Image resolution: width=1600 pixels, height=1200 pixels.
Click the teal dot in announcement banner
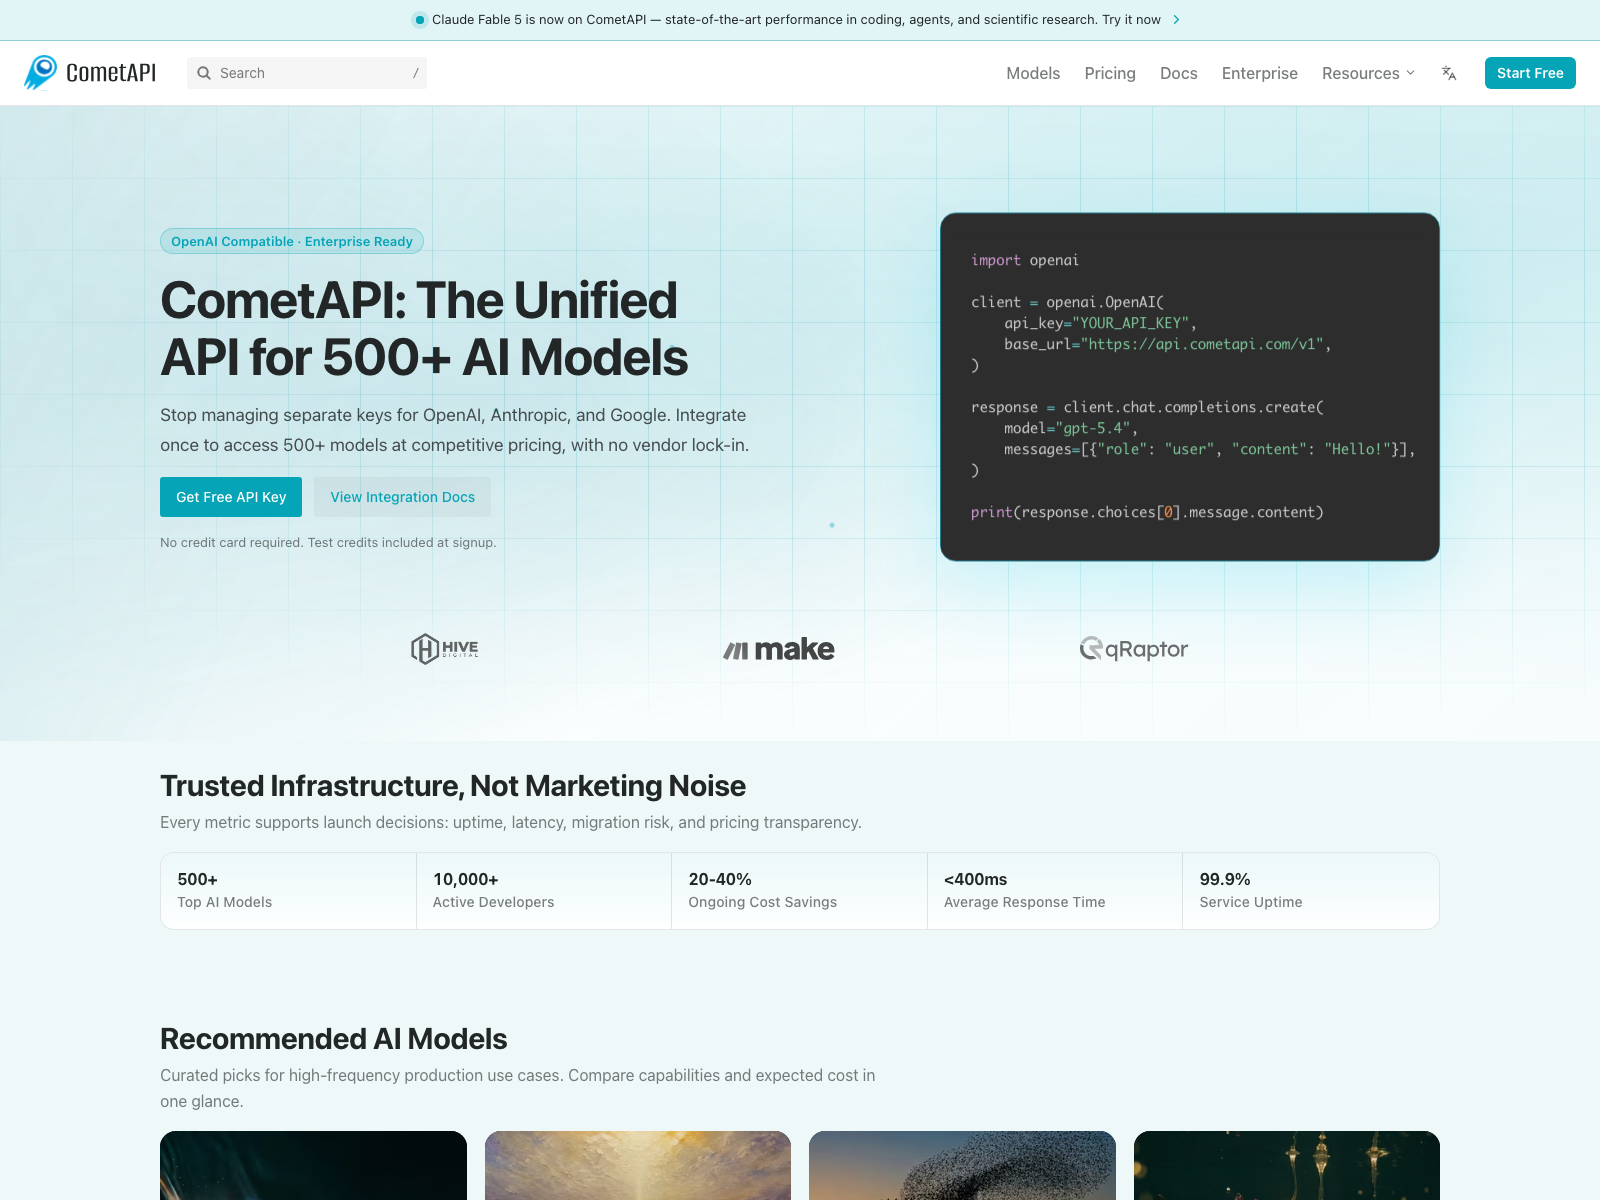tap(420, 20)
